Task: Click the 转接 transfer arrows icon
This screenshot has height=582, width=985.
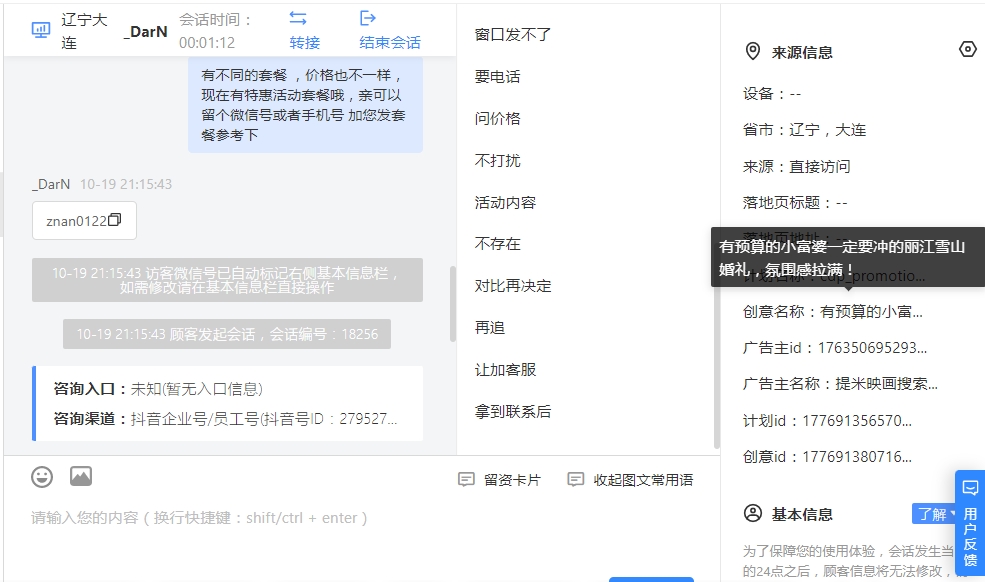Action: [298, 18]
